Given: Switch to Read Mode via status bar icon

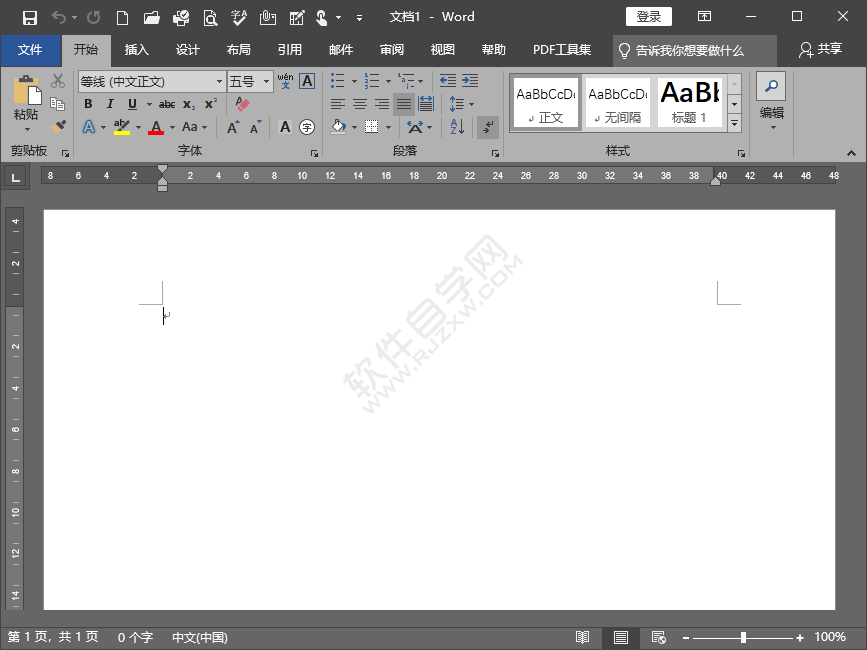Looking at the screenshot, I should point(583,637).
